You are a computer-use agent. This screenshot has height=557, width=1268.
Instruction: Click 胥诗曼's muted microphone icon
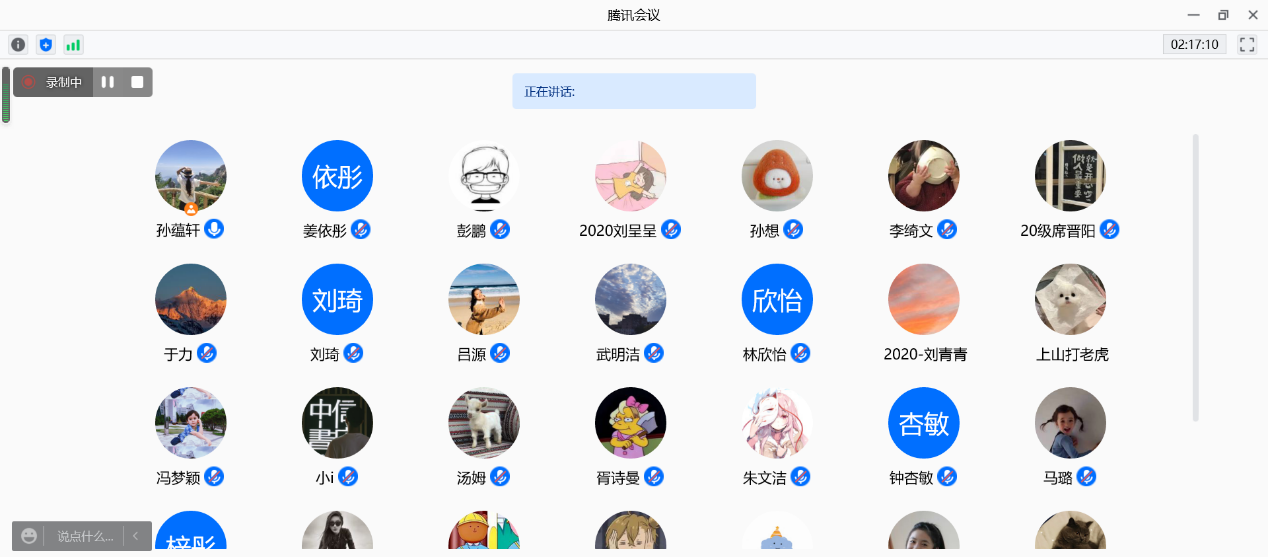point(654,477)
